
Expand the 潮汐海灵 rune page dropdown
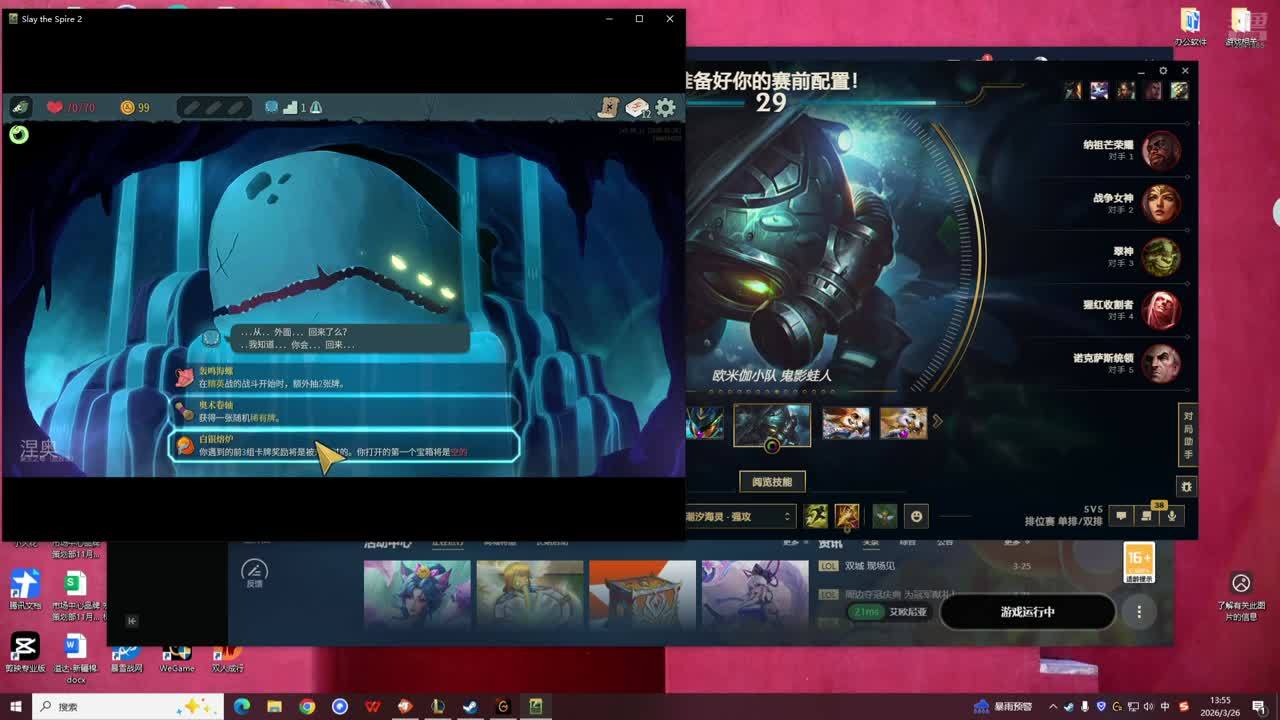pos(787,516)
